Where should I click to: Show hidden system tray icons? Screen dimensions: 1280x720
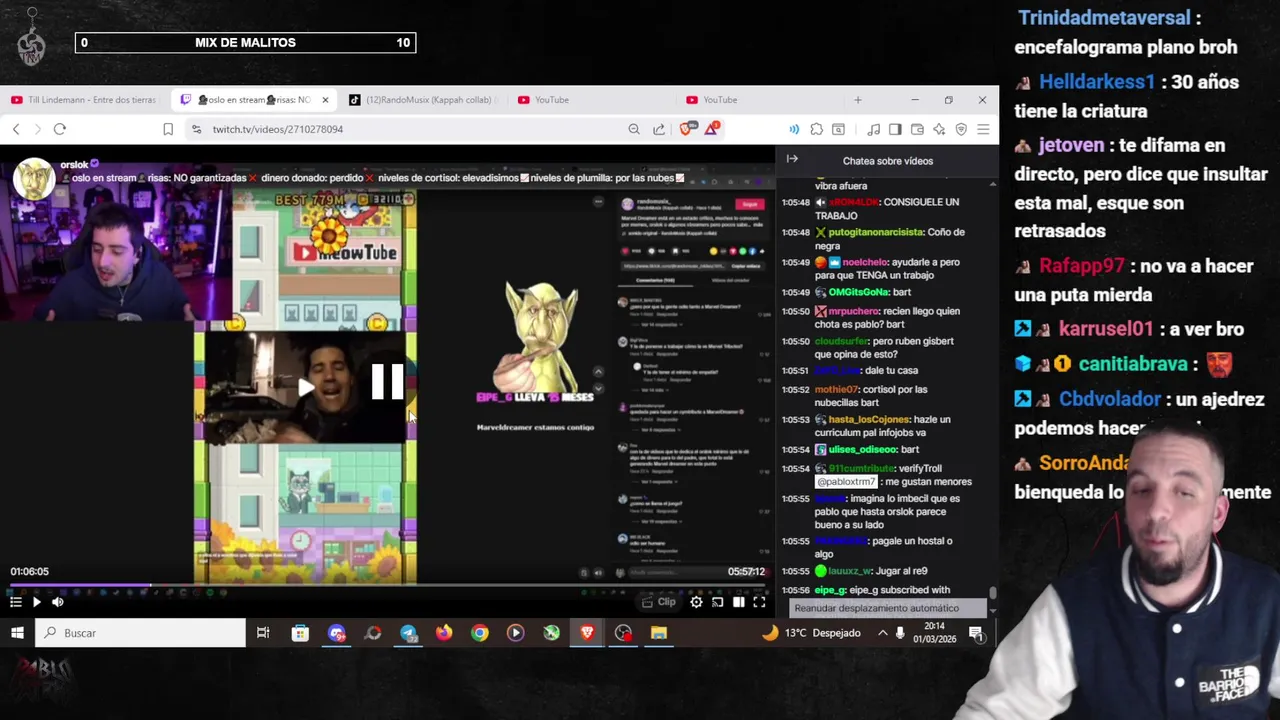[x=883, y=633]
